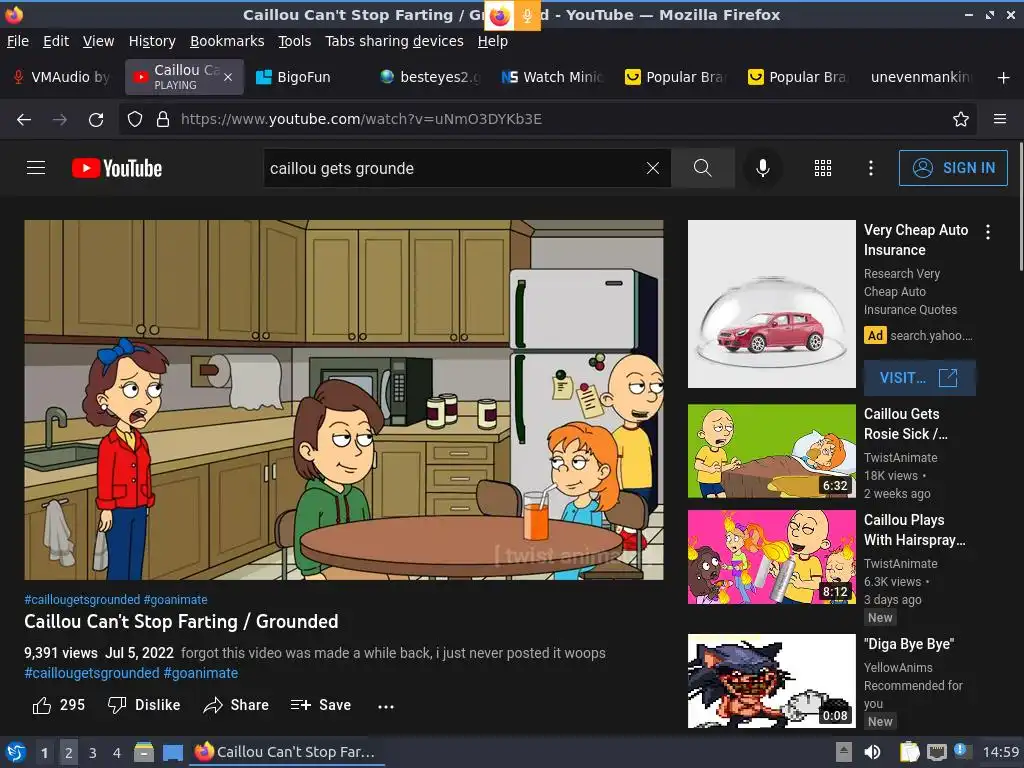
Task: View site security padlock info
Action: click(x=163, y=119)
